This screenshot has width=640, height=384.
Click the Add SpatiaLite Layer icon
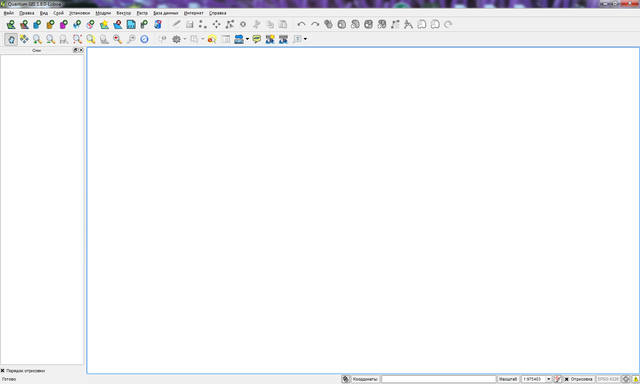51,24
